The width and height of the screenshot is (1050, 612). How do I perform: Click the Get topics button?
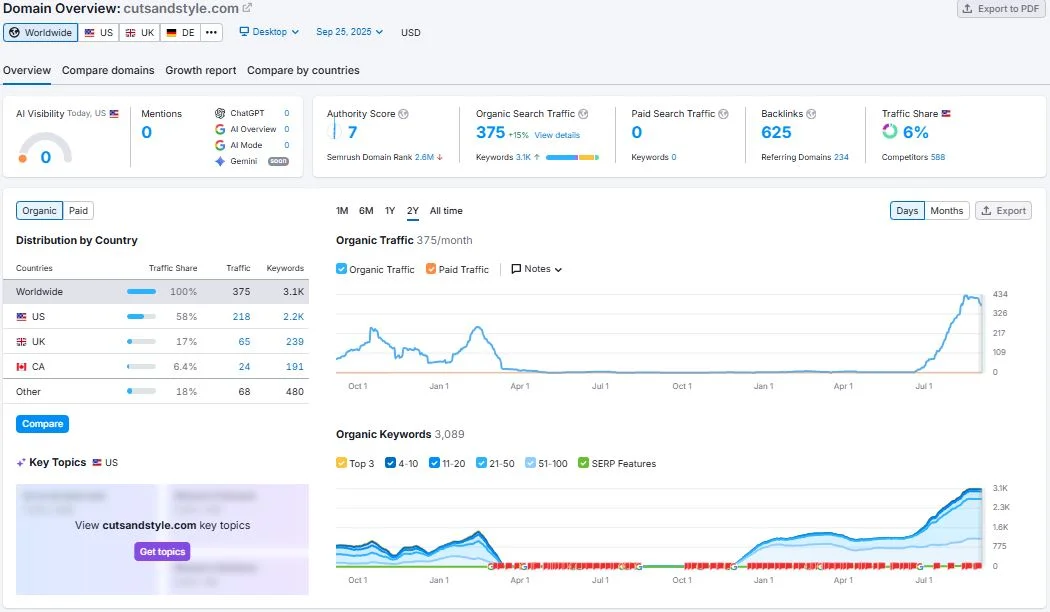pos(162,552)
